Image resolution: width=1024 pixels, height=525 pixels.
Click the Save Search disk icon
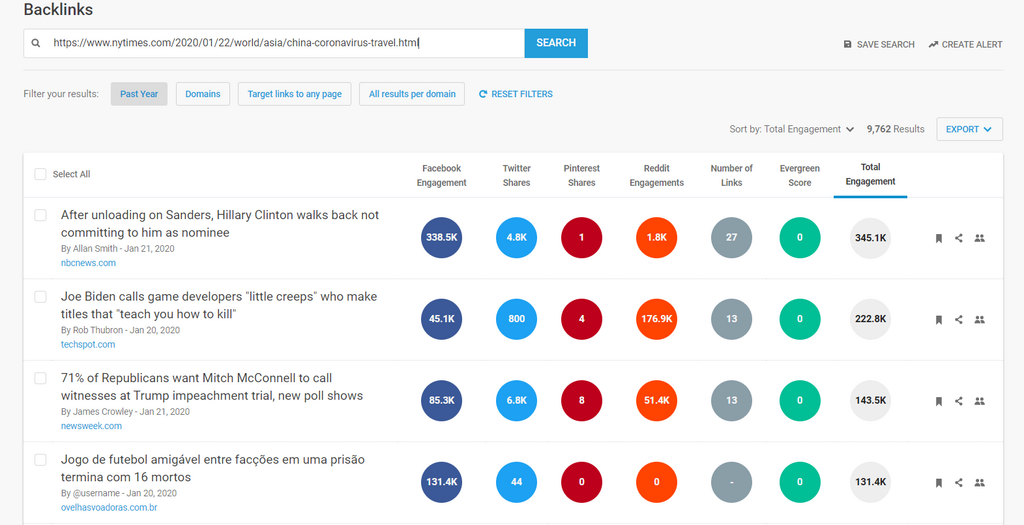click(848, 44)
